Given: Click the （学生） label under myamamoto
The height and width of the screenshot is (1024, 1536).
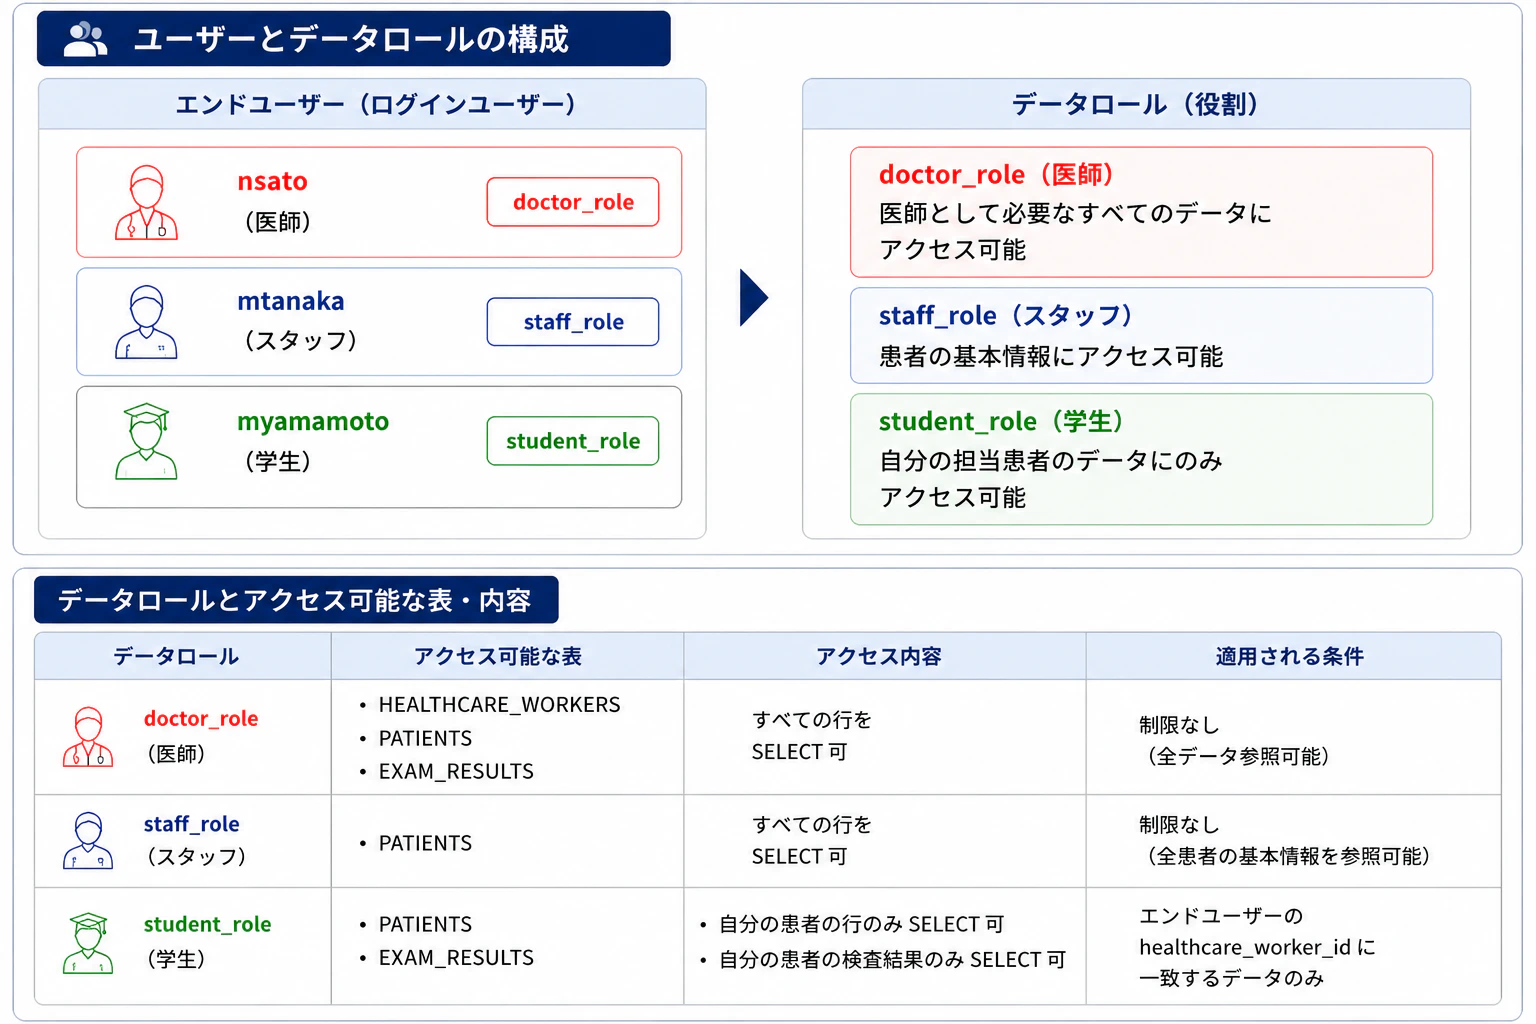Looking at the screenshot, I should point(278,461).
